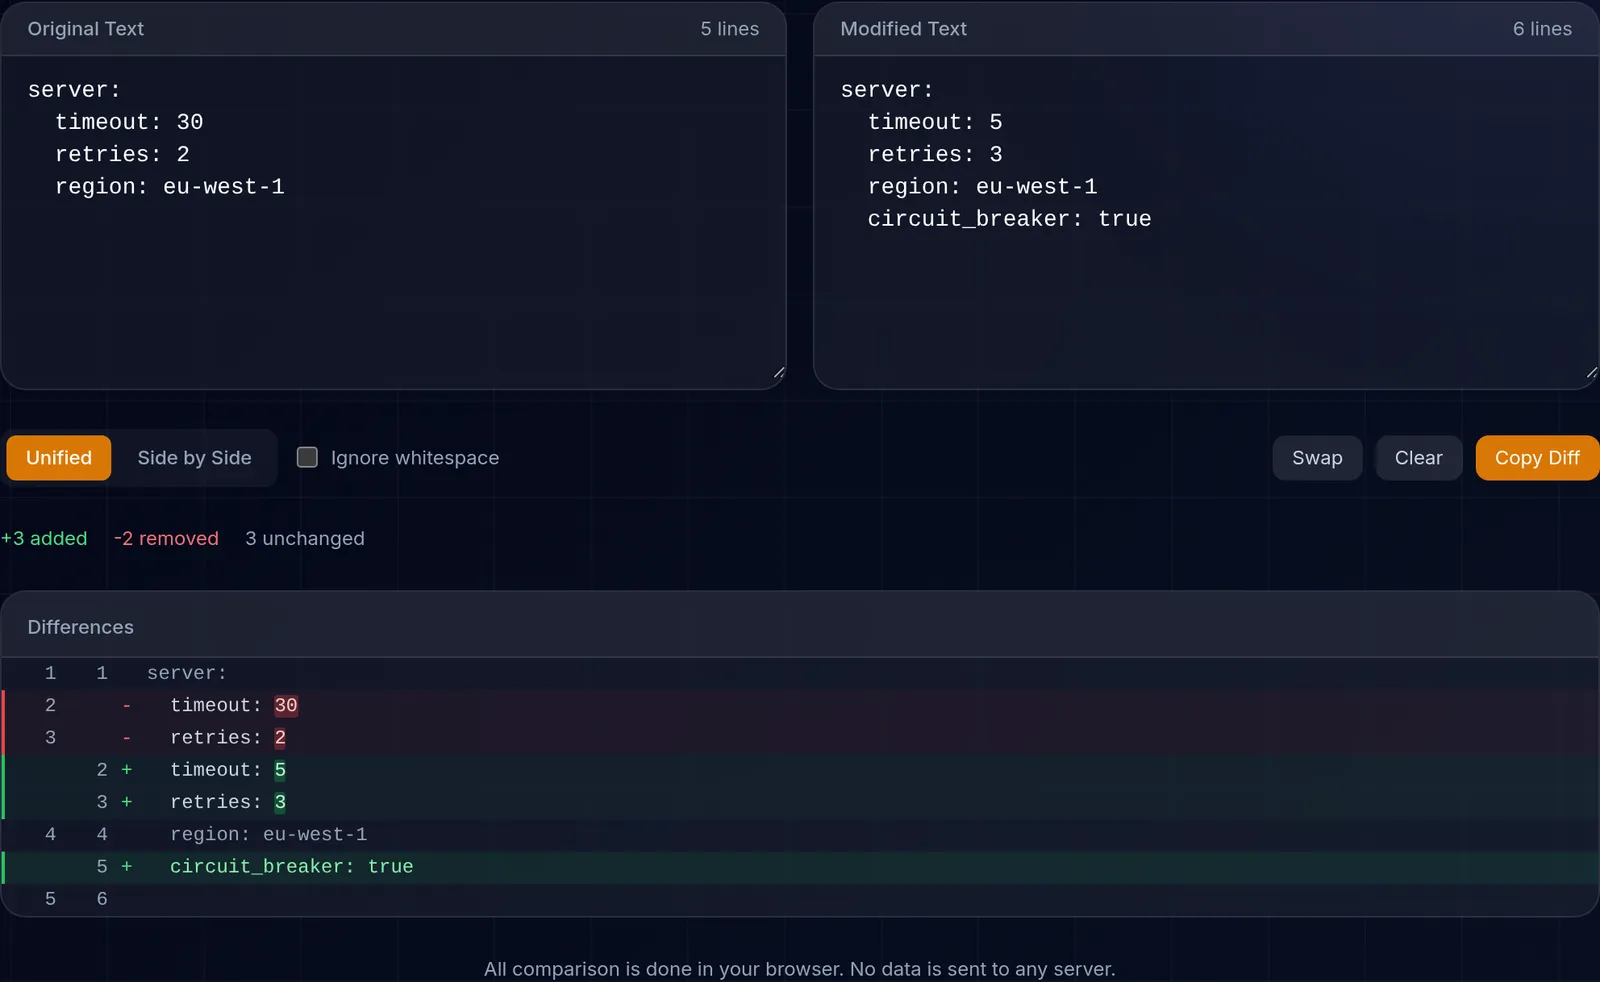Viewport: 1600px width, 982px height.
Task: Click 'server:' in Original Text editor
Action: coord(74,90)
